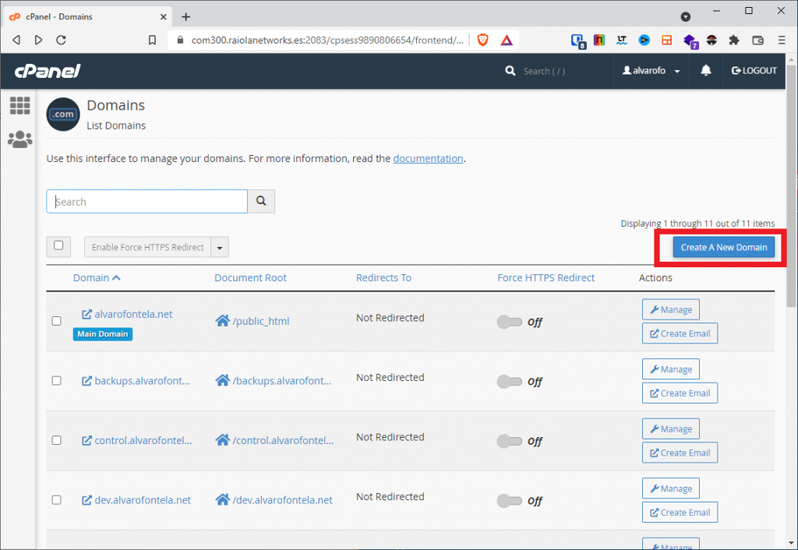Click the browser address bar URL
This screenshot has height=550, width=798.
coord(327,40)
